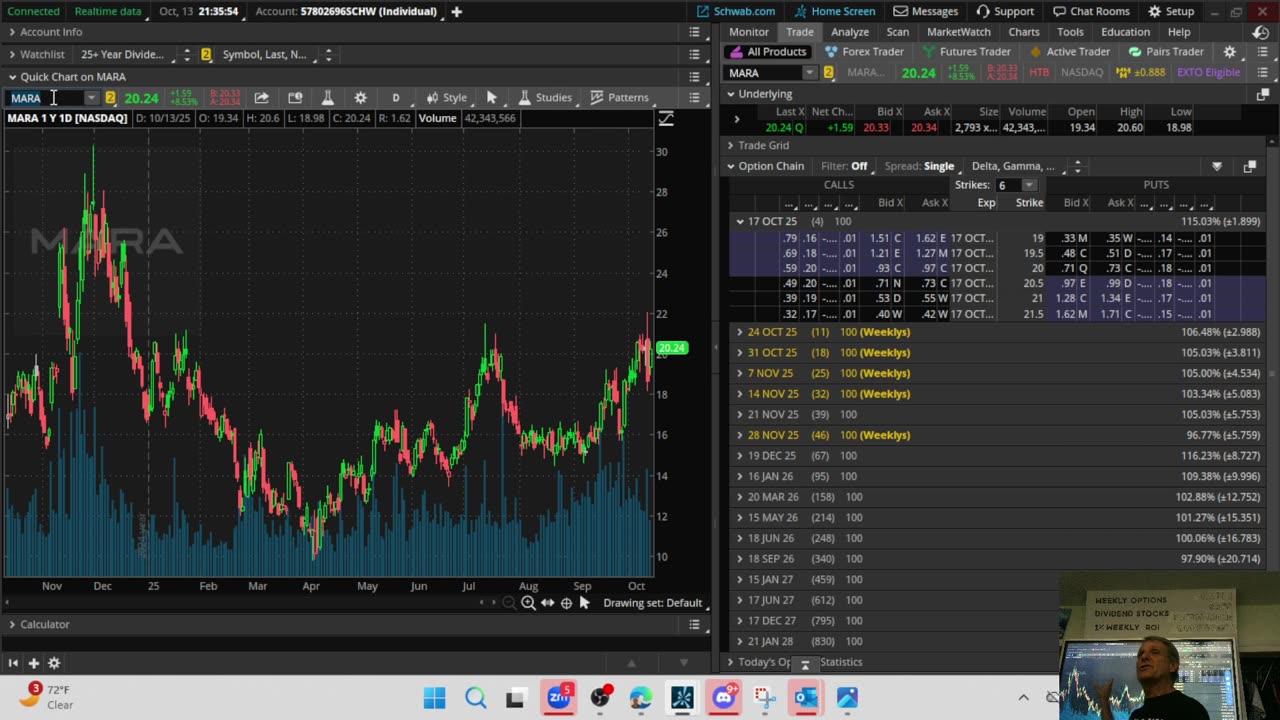
Task: Open the list menu icon on the MARA symbol row
Action: (1262, 73)
